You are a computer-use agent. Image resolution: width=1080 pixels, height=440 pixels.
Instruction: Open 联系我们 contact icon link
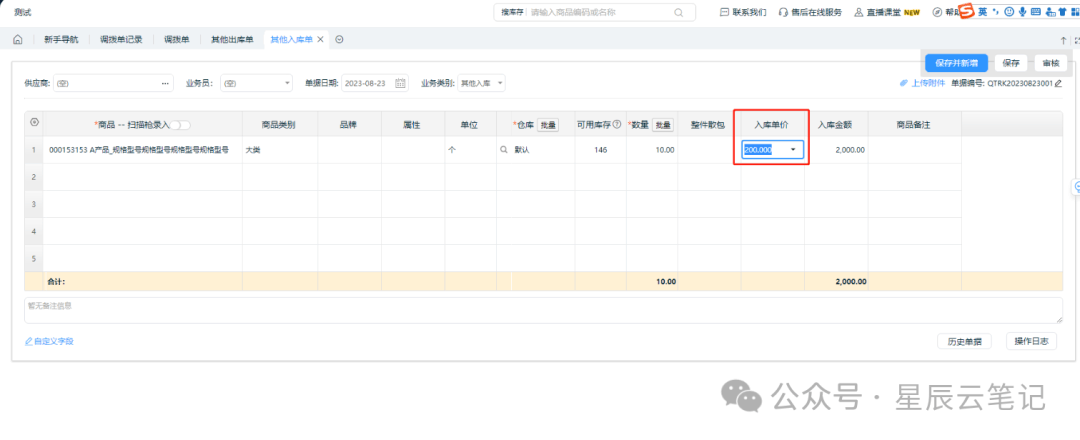coord(742,12)
